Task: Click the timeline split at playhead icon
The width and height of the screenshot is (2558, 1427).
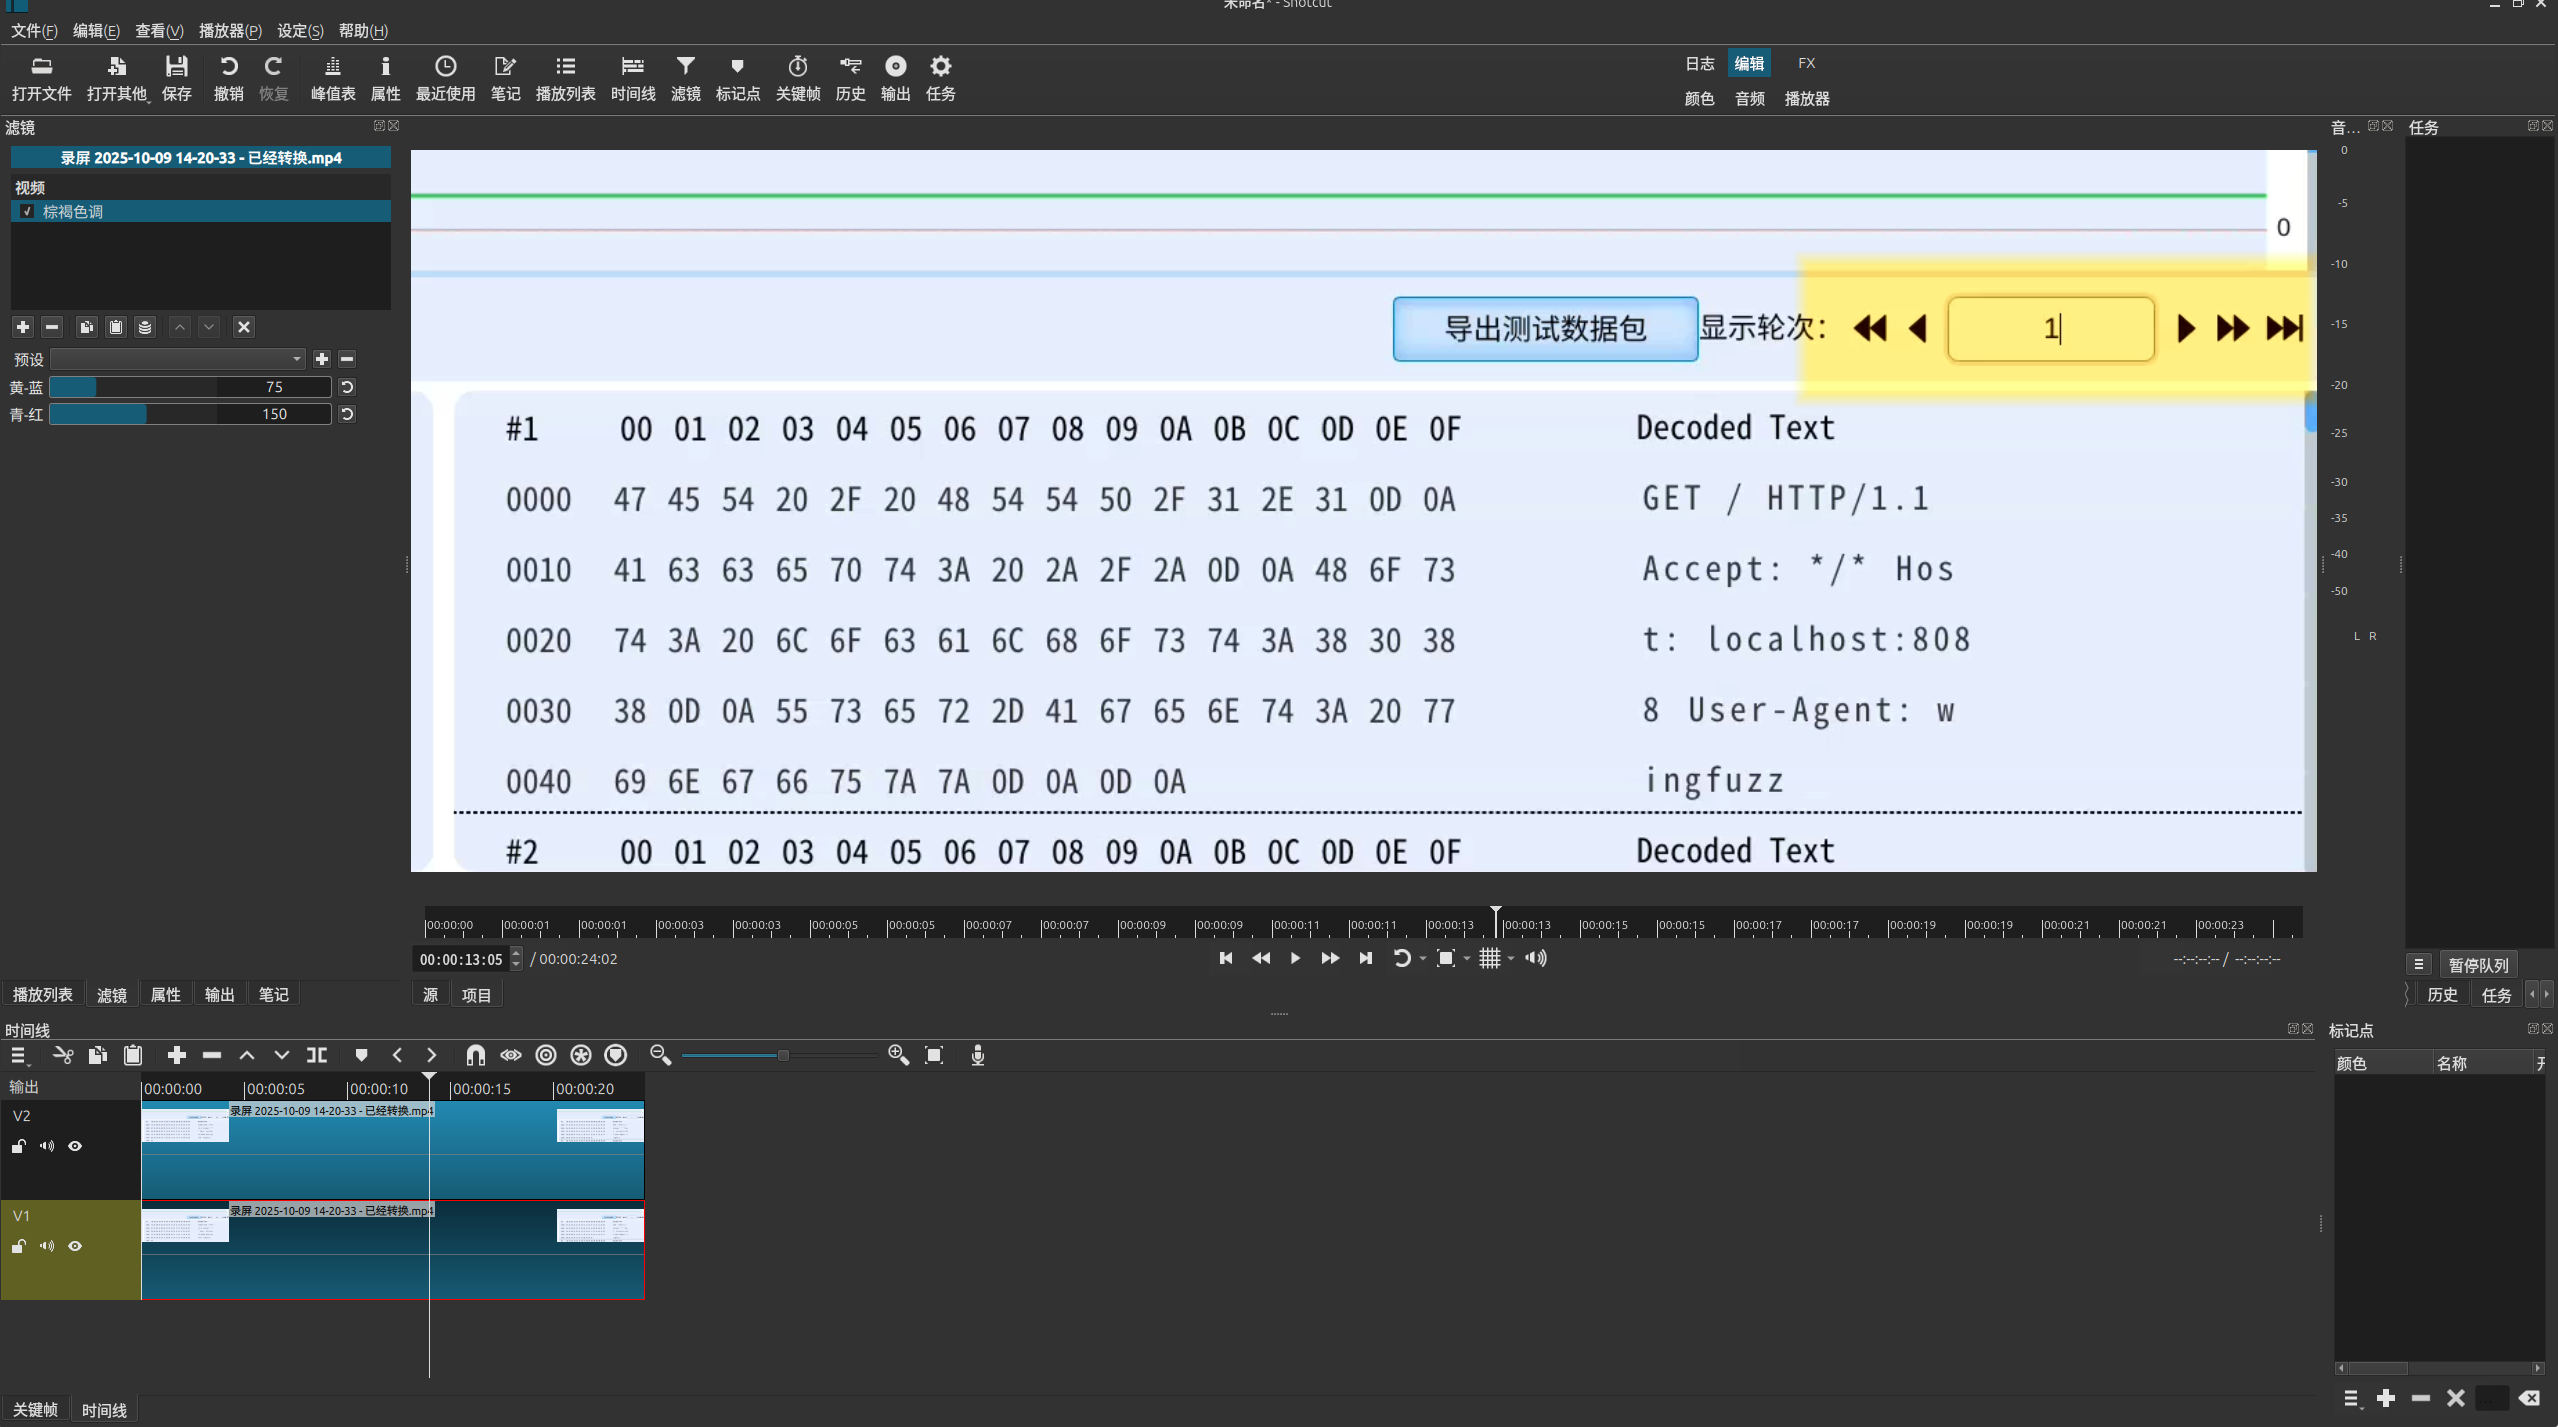Action: pyautogui.click(x=317, y=1055)
